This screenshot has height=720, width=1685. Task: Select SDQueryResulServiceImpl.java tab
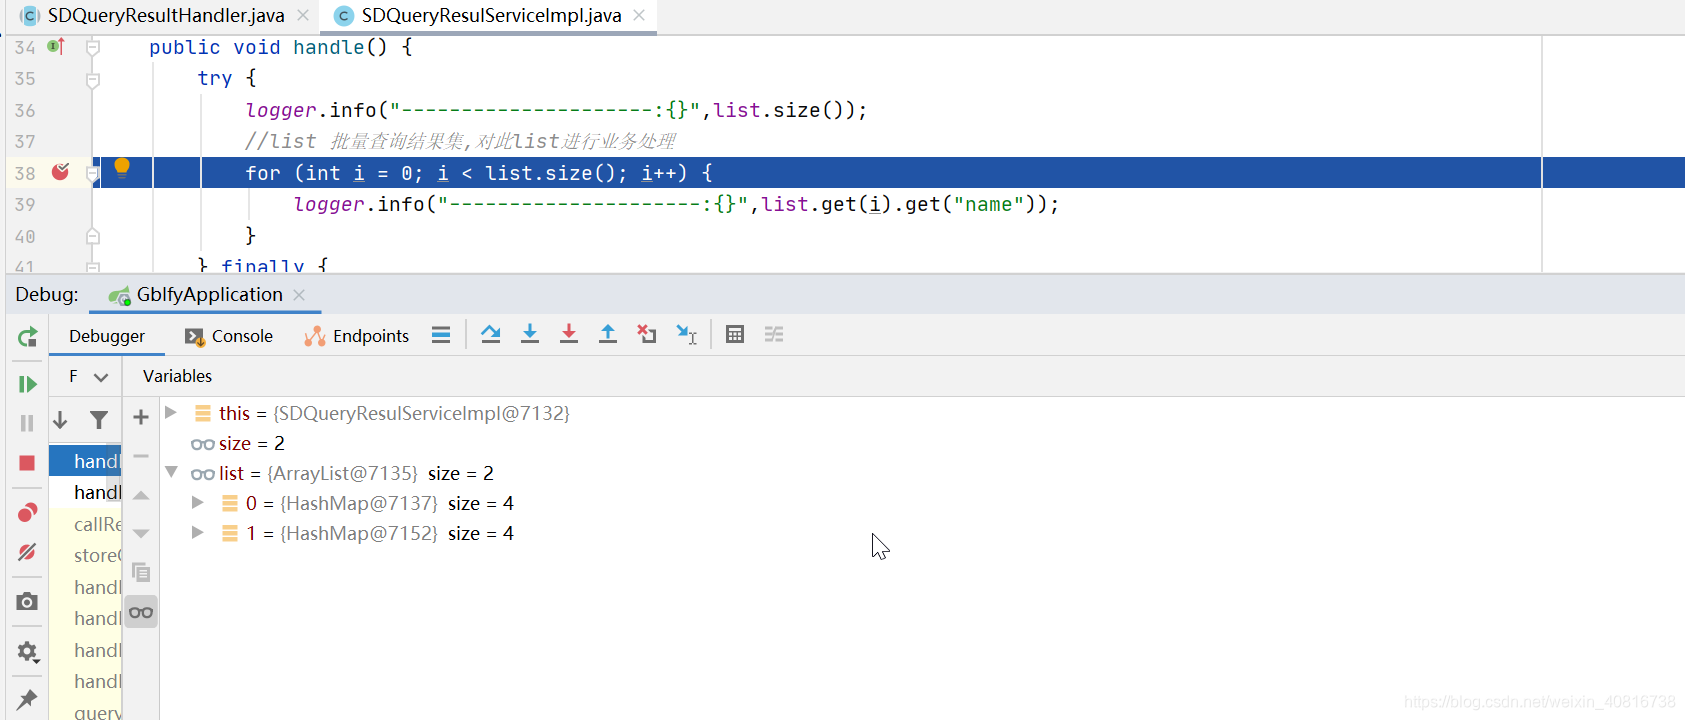click(x=491, y=16)
